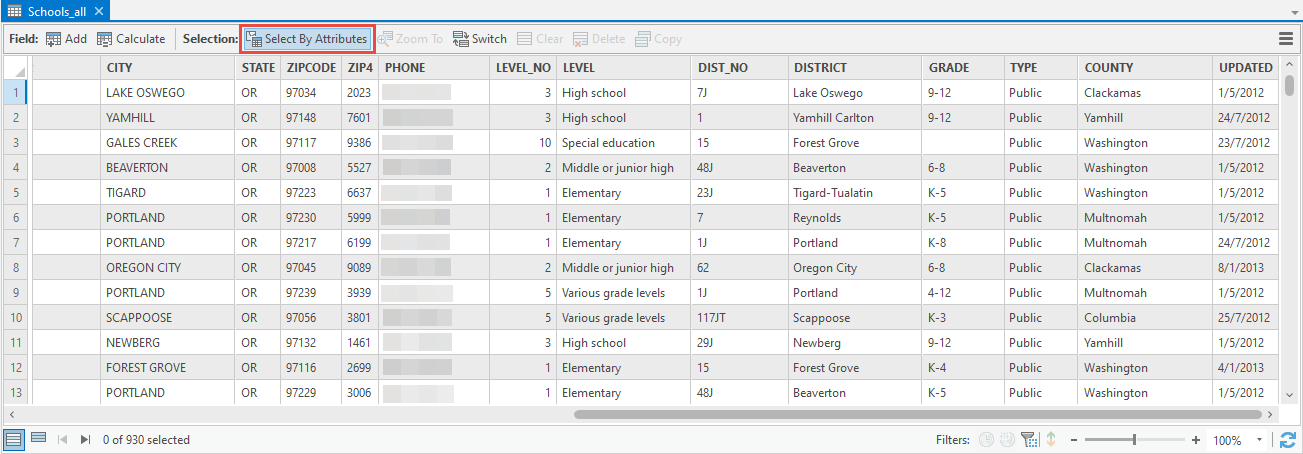Click the Copy selection button
Viewport: 1303px width, 454px height.
(659, 39)
